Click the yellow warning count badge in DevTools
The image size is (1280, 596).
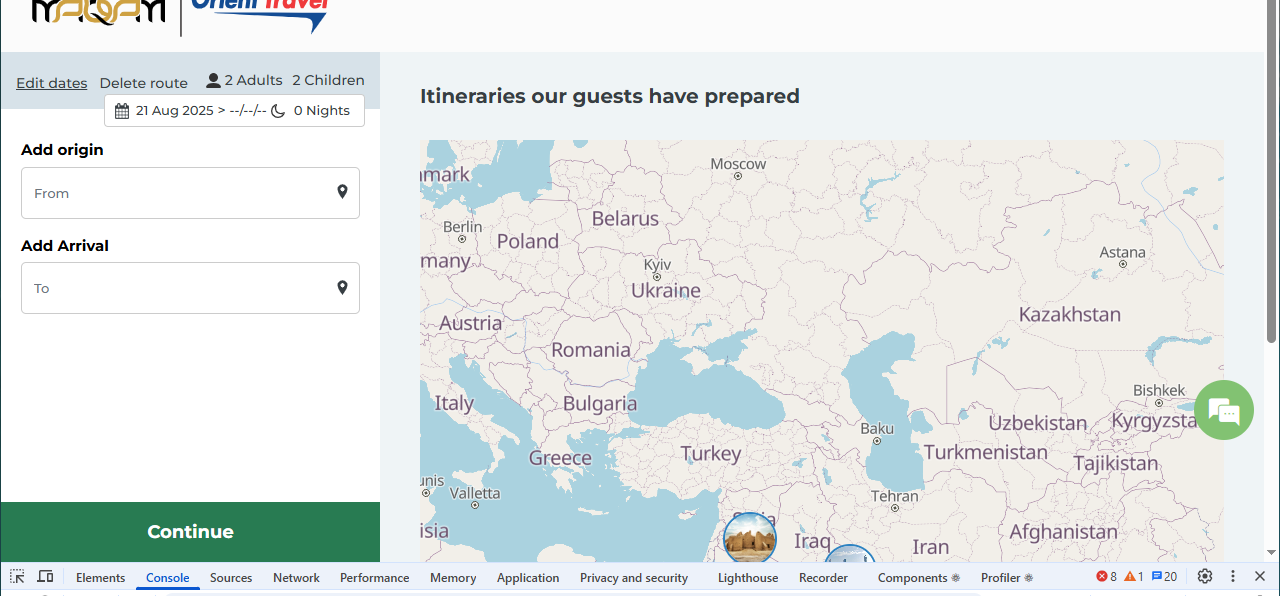(1134, 577)
